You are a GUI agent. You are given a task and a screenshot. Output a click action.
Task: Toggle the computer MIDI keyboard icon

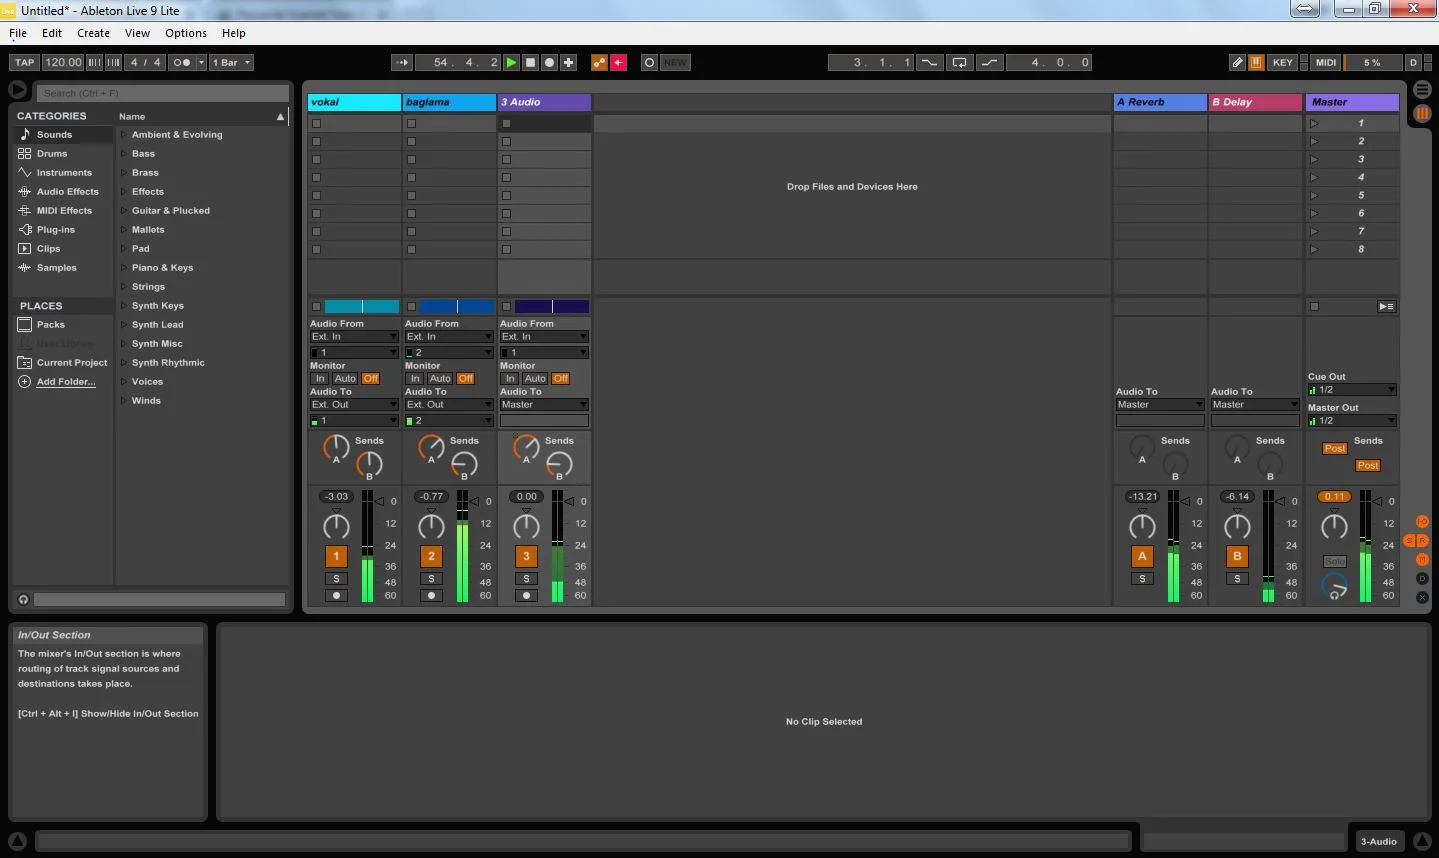point(1256,62)
